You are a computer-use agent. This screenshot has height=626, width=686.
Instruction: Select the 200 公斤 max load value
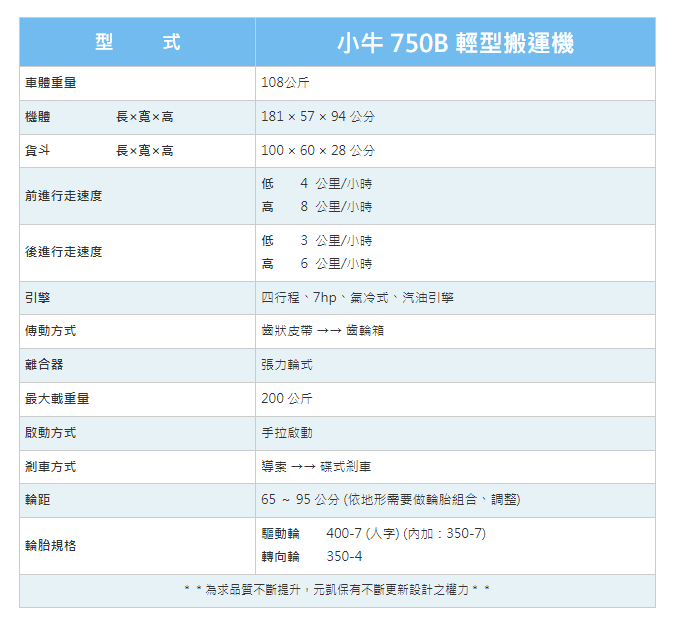287,399
